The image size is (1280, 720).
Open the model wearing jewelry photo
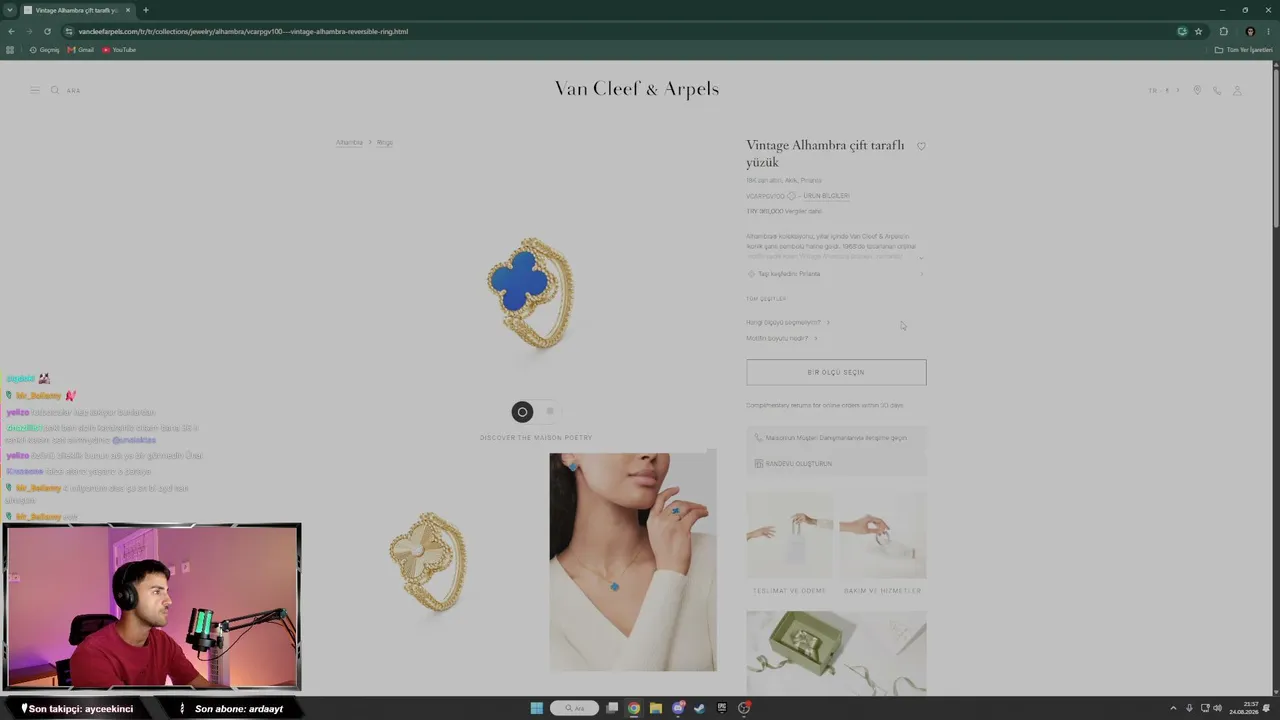633,562
